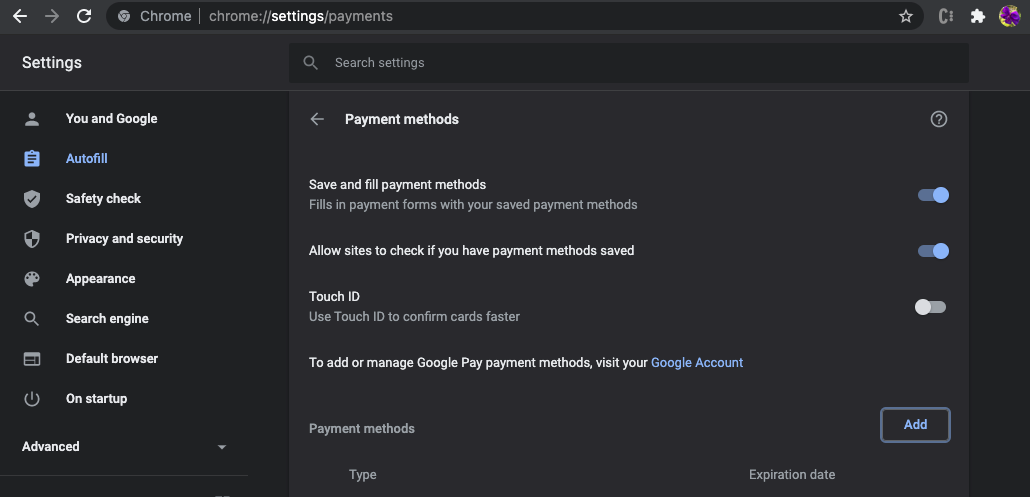Go to On startup settings
The image size is (1030, 497).
[96, 399]
